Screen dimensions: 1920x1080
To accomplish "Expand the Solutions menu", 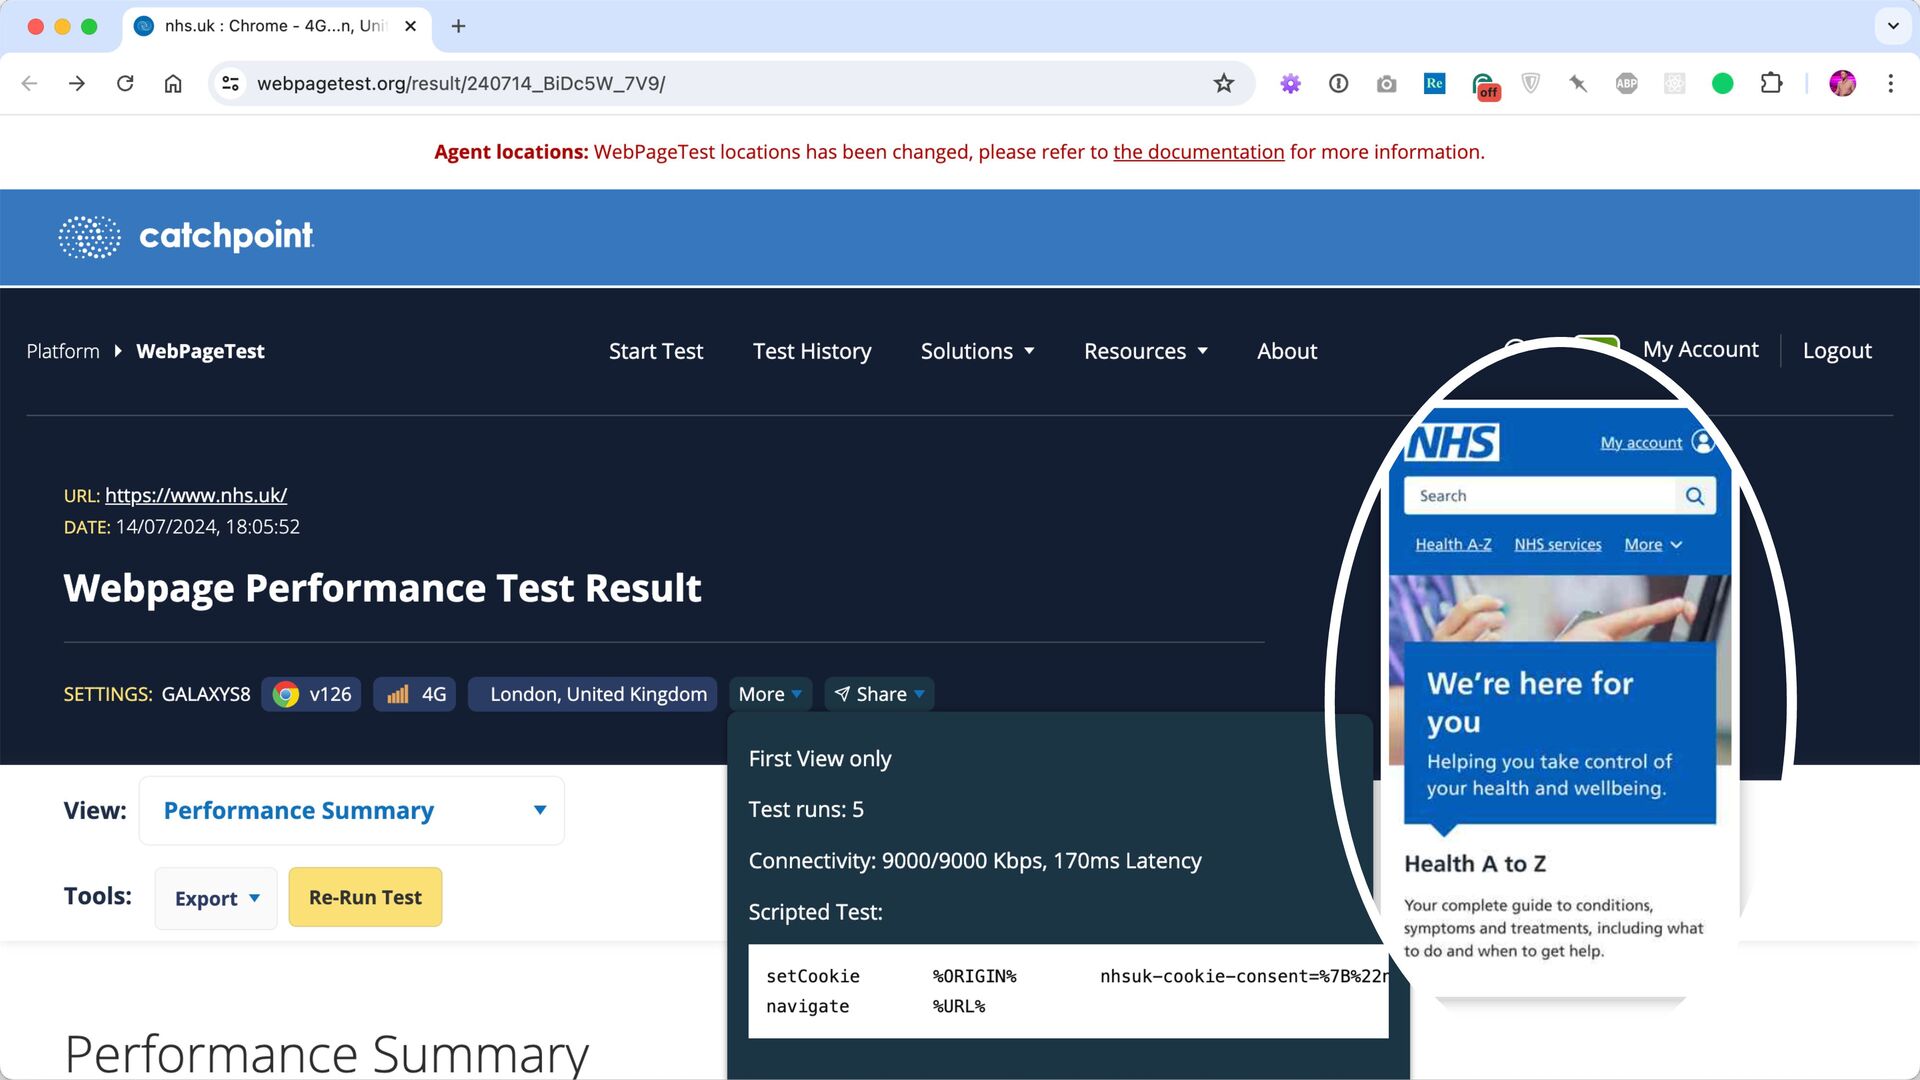I will [977, 351].
